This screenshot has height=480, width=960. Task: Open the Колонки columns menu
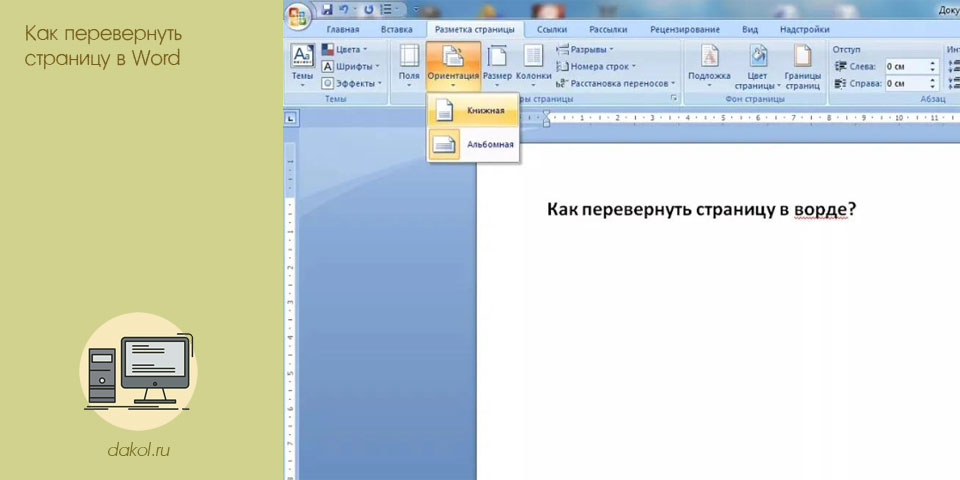coord(533,66)
